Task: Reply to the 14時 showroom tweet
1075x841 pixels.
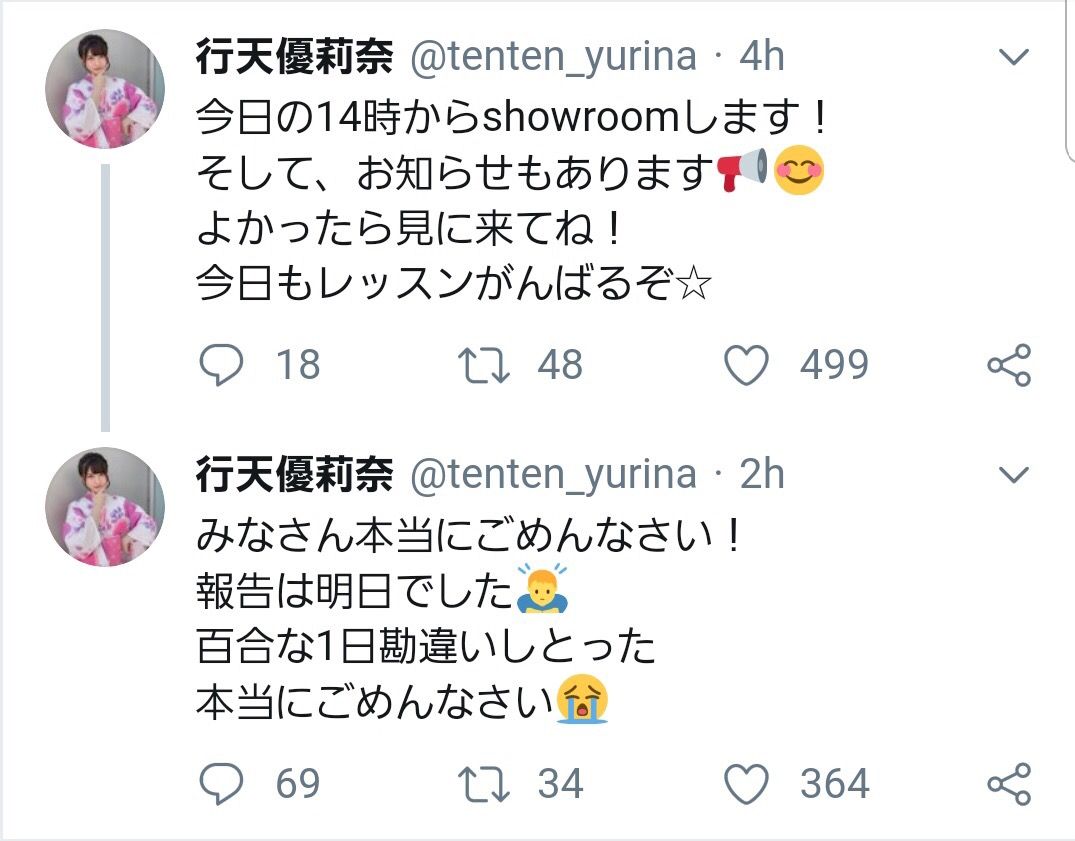Action: (221, 365)
